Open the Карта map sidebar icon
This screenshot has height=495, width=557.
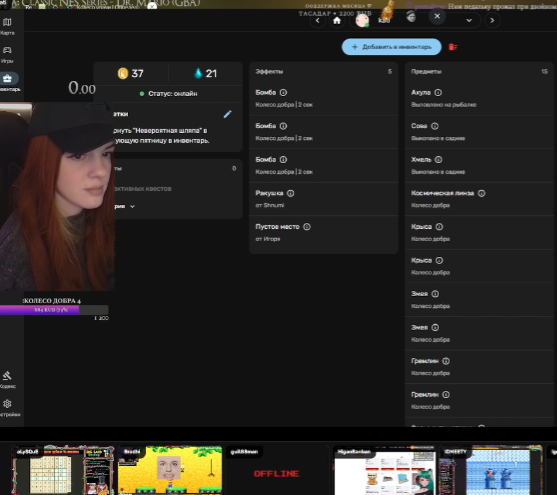click(x=7, y=23)
